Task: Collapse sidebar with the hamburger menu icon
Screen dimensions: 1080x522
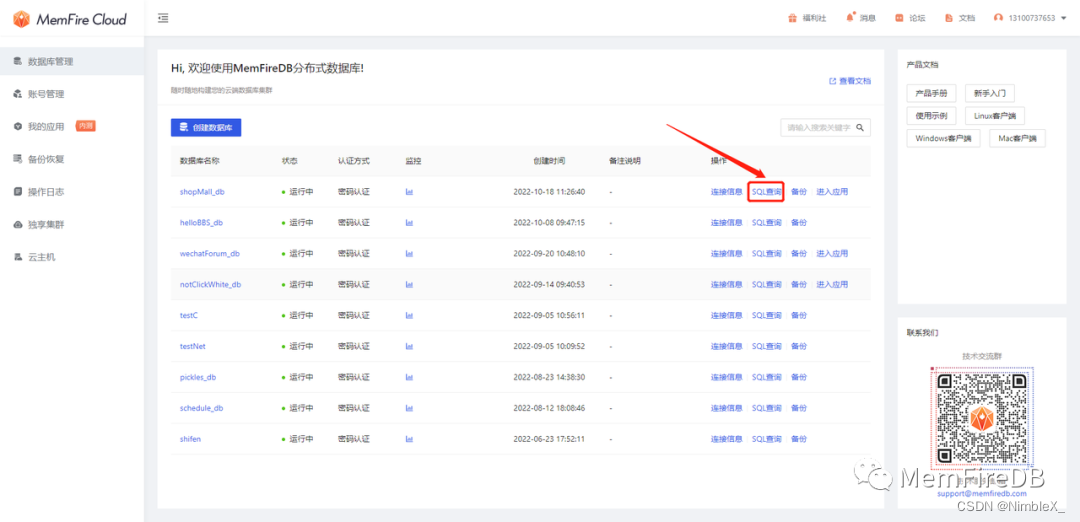Action: 163,18
